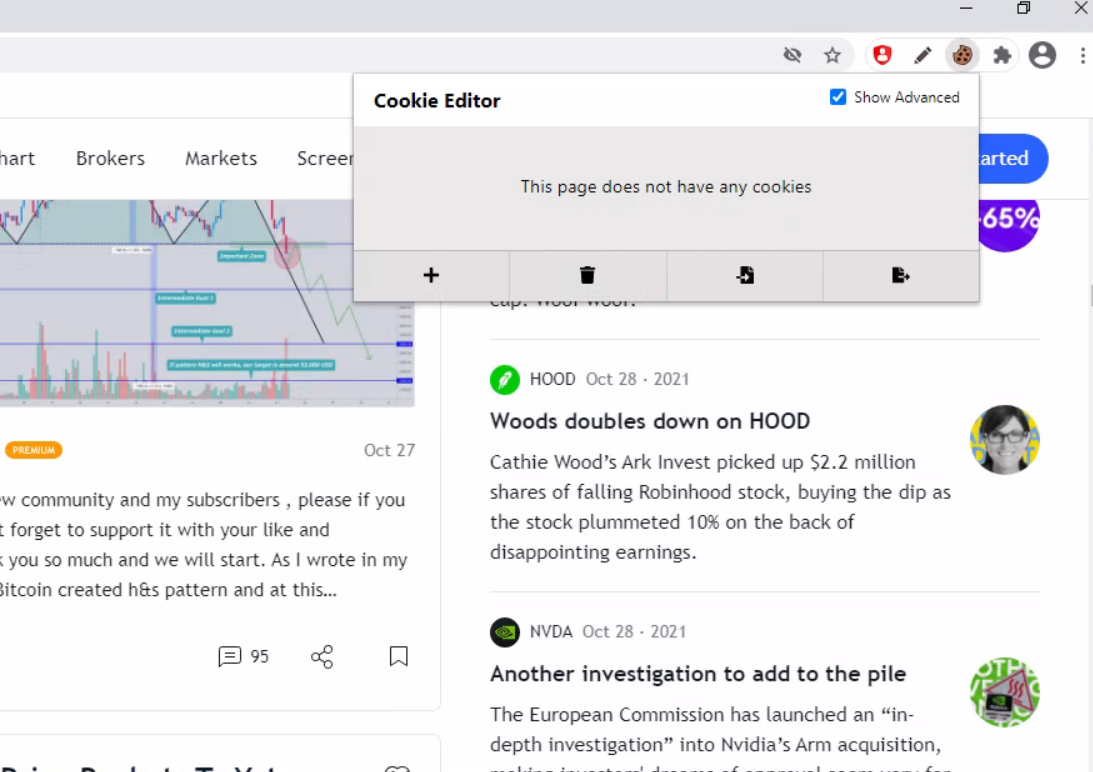This screenshot has width=1093, height=772.
Task: Click the purple 65% discount badge
Action: point(1009,225)
